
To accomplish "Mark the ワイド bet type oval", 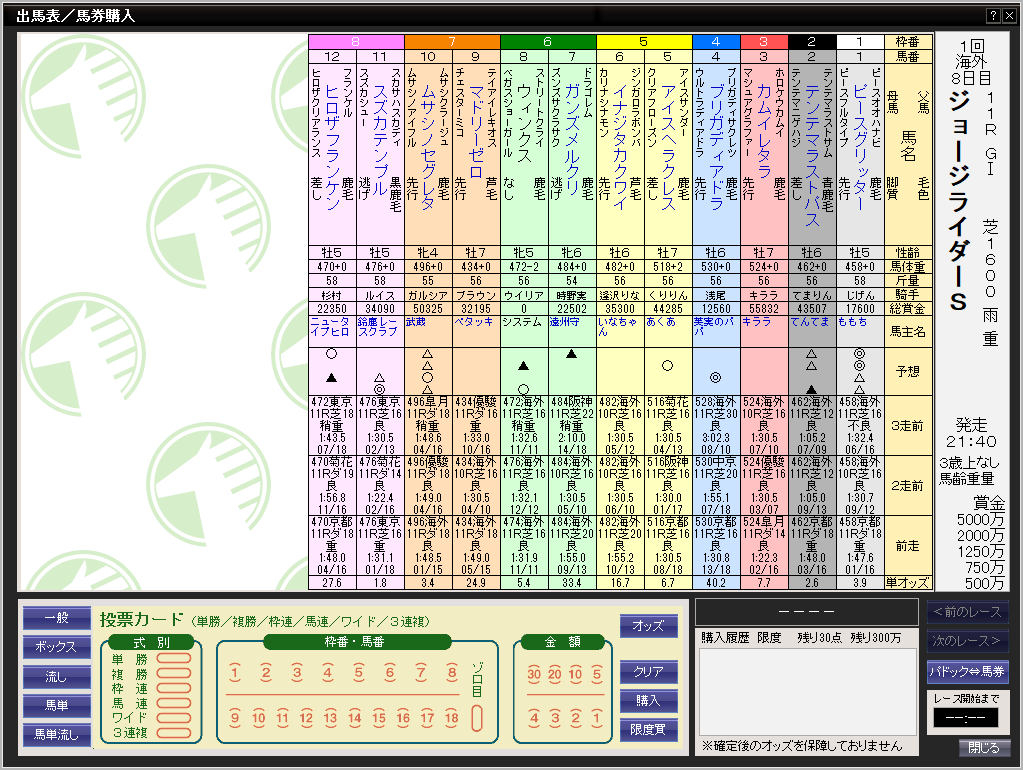I will [174, 718].
